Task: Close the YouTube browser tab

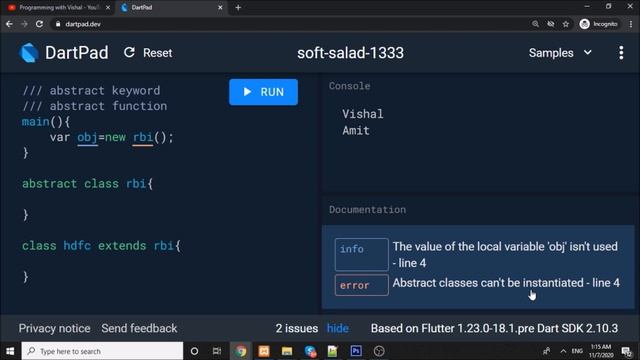Action: [108, 7]
